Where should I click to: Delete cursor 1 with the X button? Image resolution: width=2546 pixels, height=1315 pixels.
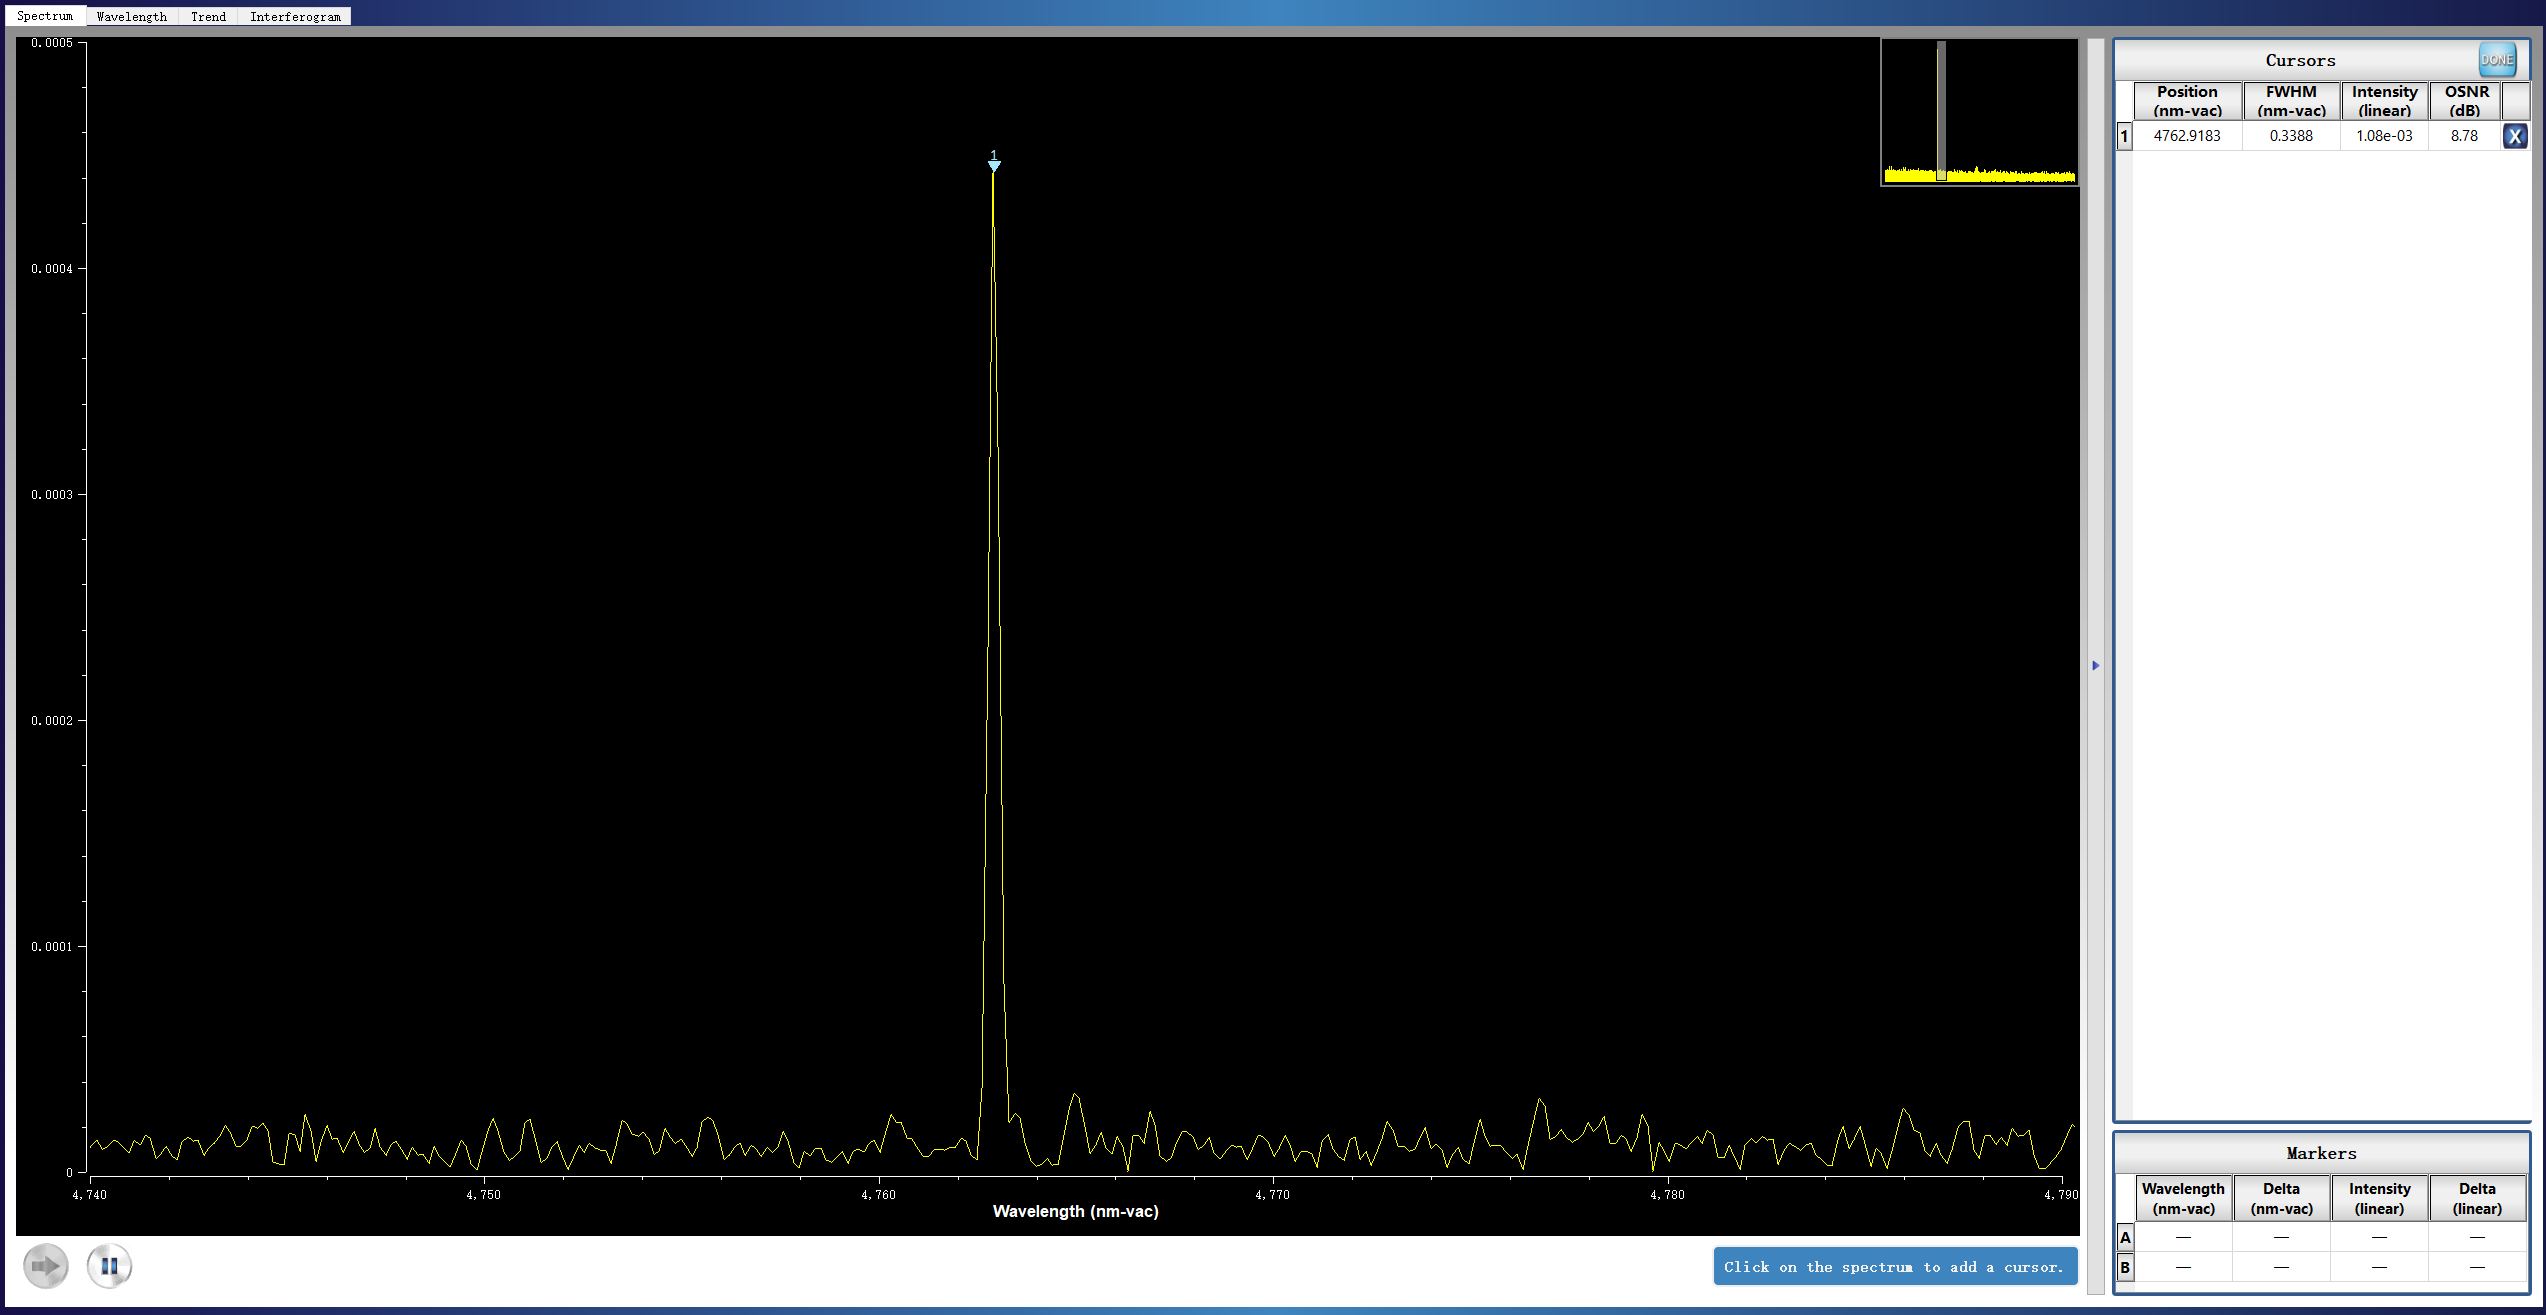(2514, 136)
